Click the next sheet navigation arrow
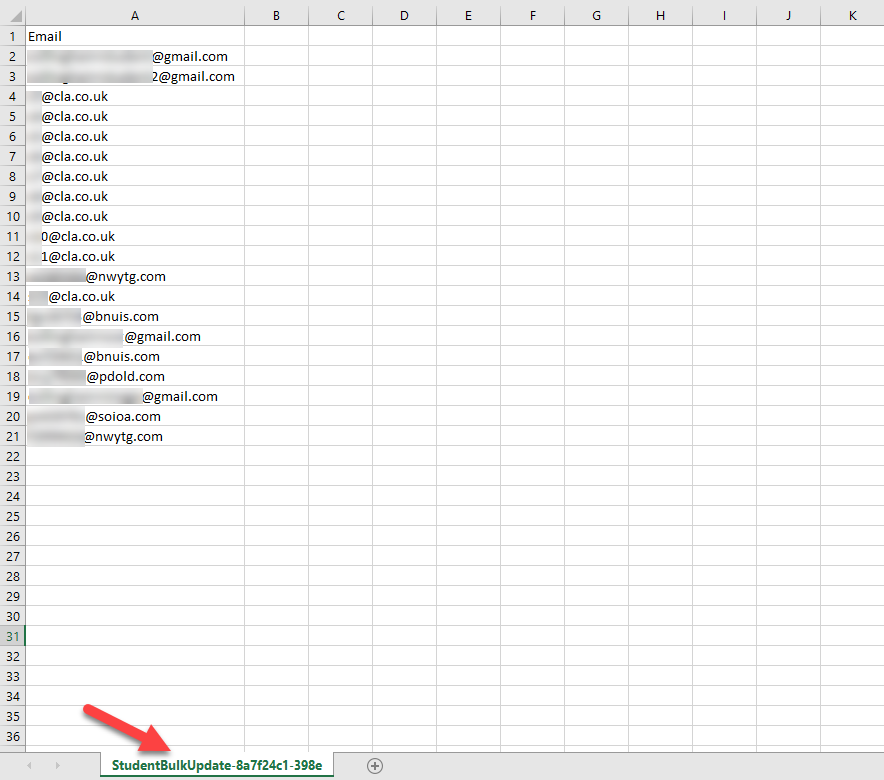 click(x=57, y=766)
